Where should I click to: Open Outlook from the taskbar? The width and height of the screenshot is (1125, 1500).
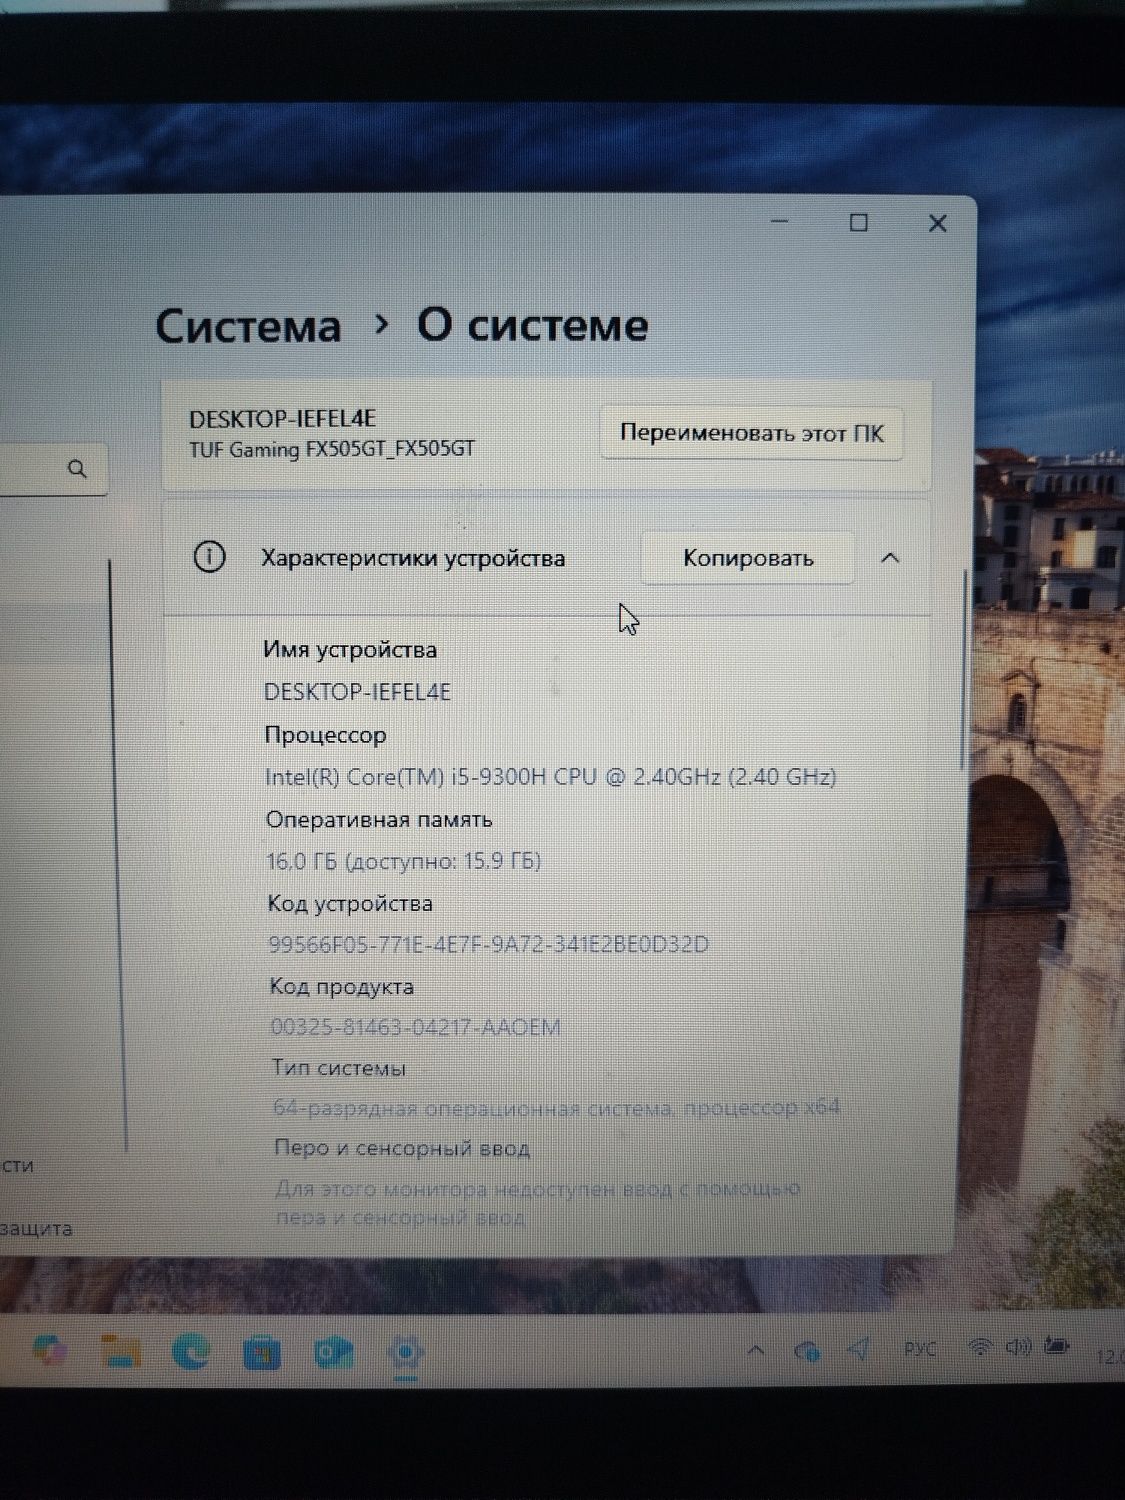coord(334,1354)
